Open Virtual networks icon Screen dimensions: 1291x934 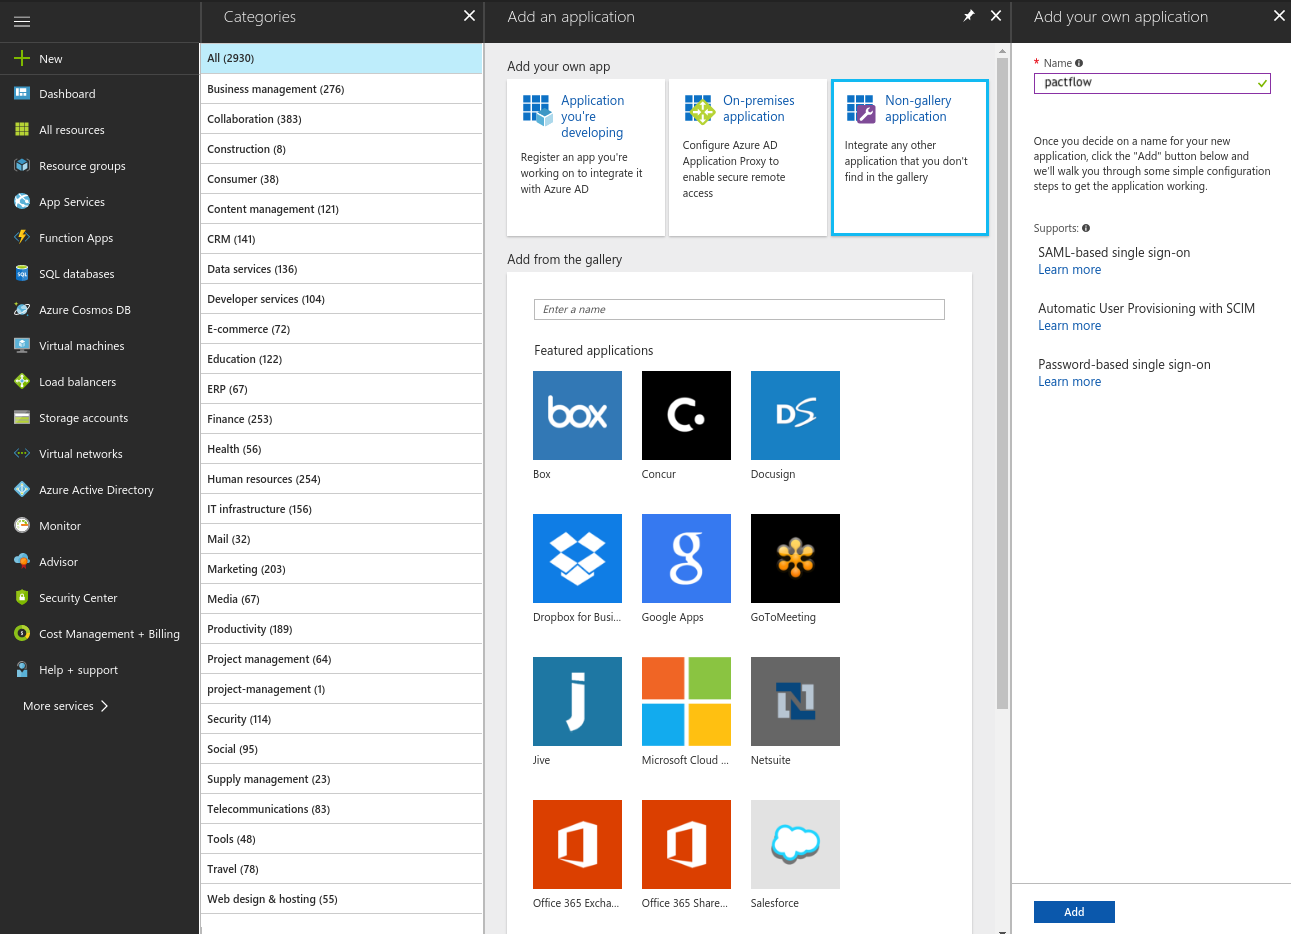(22, 453)
